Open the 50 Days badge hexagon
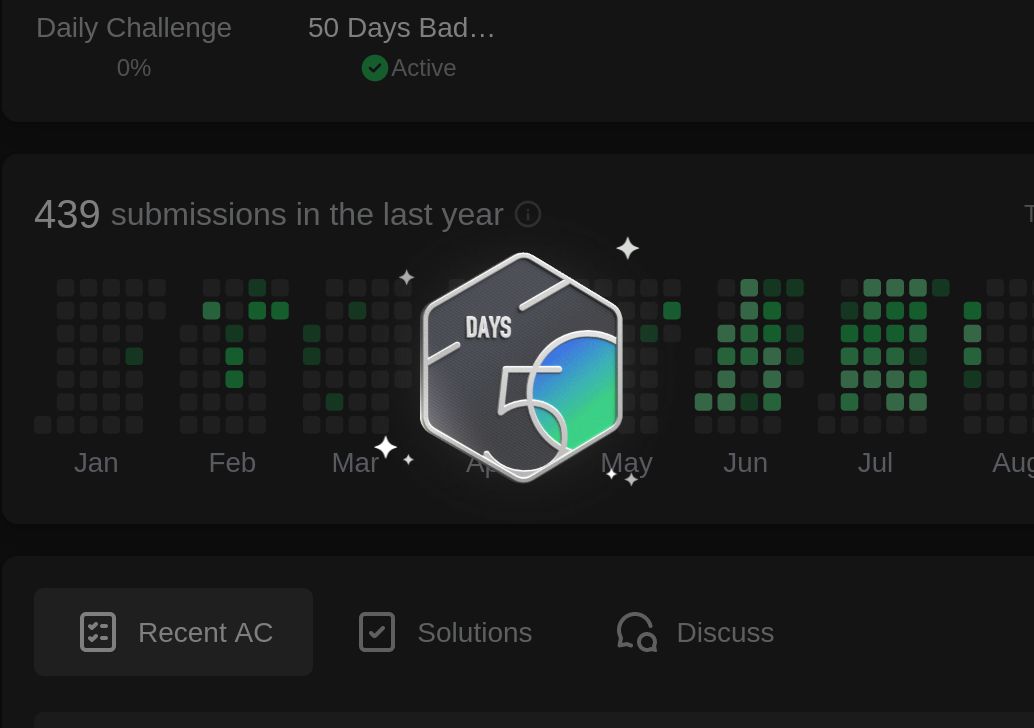The width and height of the screenshot is (1034, 728). 522,367
